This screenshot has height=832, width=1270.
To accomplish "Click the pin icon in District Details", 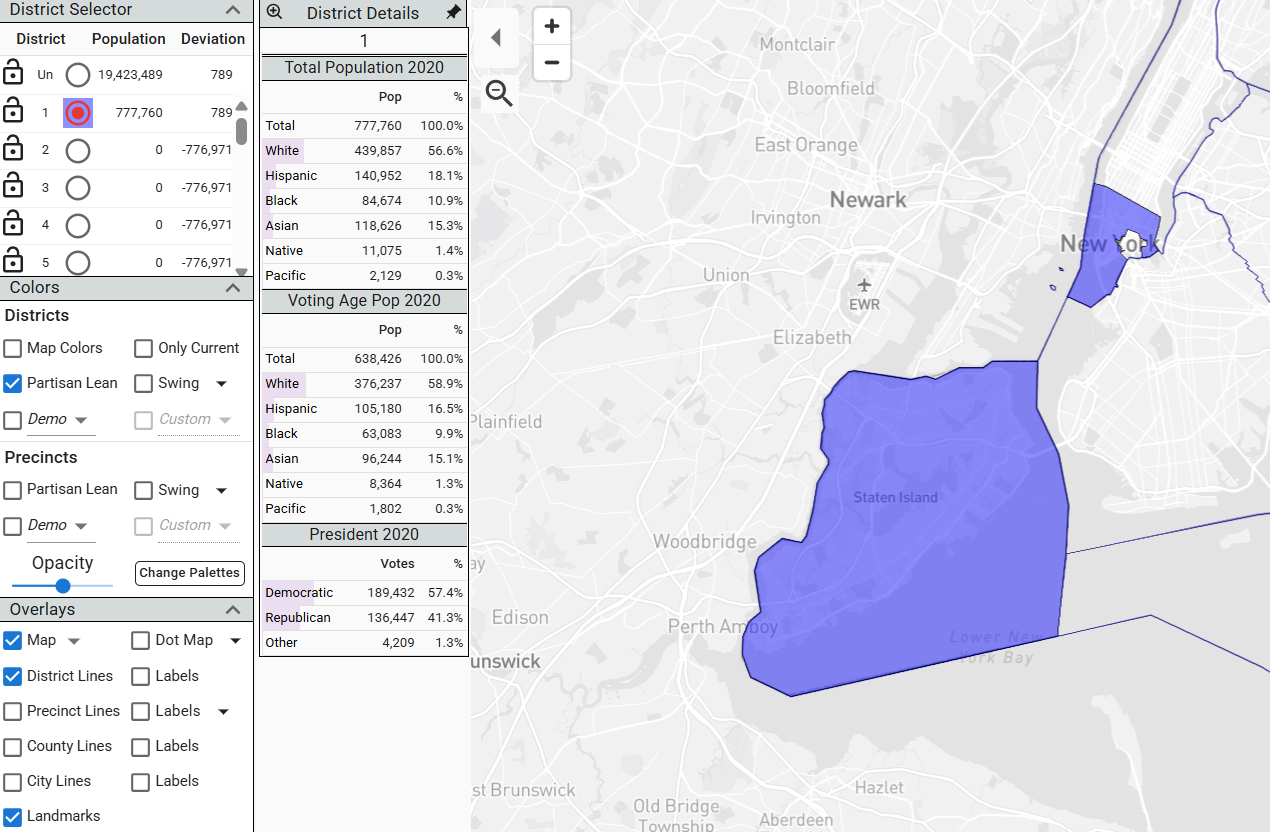I will pyautogui.click(x=453, y=13).
